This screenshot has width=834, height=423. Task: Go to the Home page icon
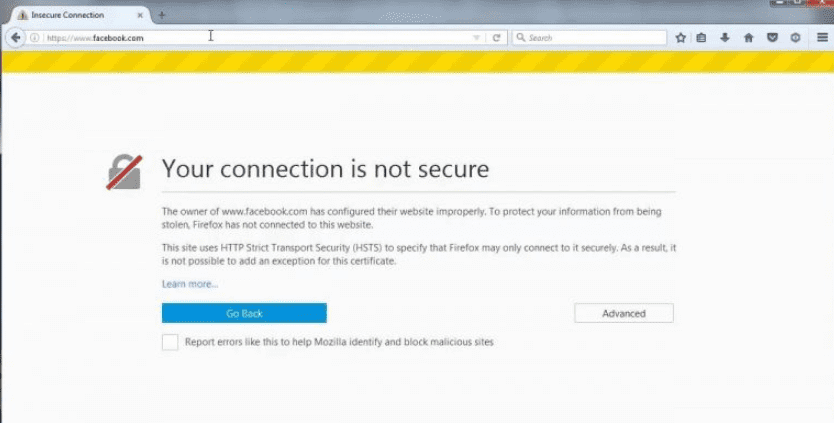click(749, 38)
